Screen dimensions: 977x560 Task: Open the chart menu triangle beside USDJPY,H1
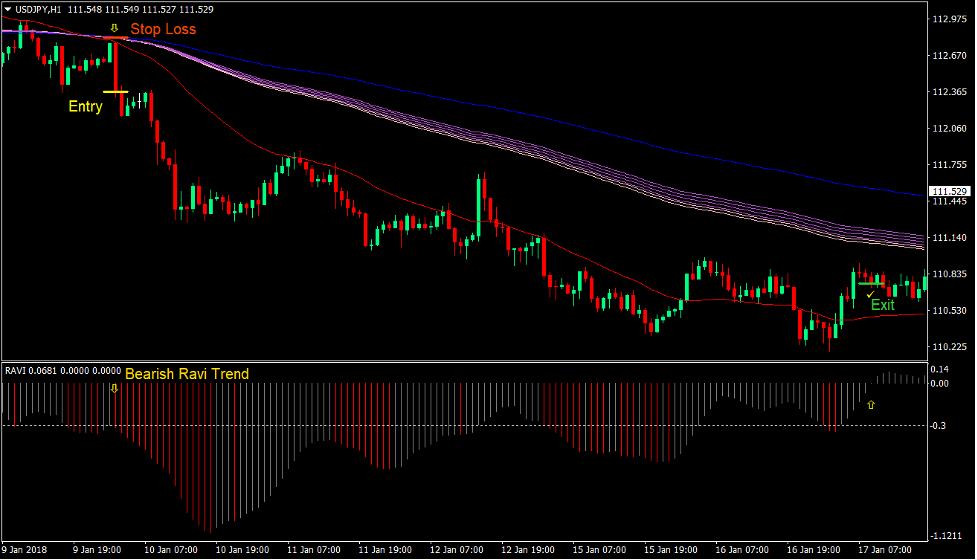[8, 9]
